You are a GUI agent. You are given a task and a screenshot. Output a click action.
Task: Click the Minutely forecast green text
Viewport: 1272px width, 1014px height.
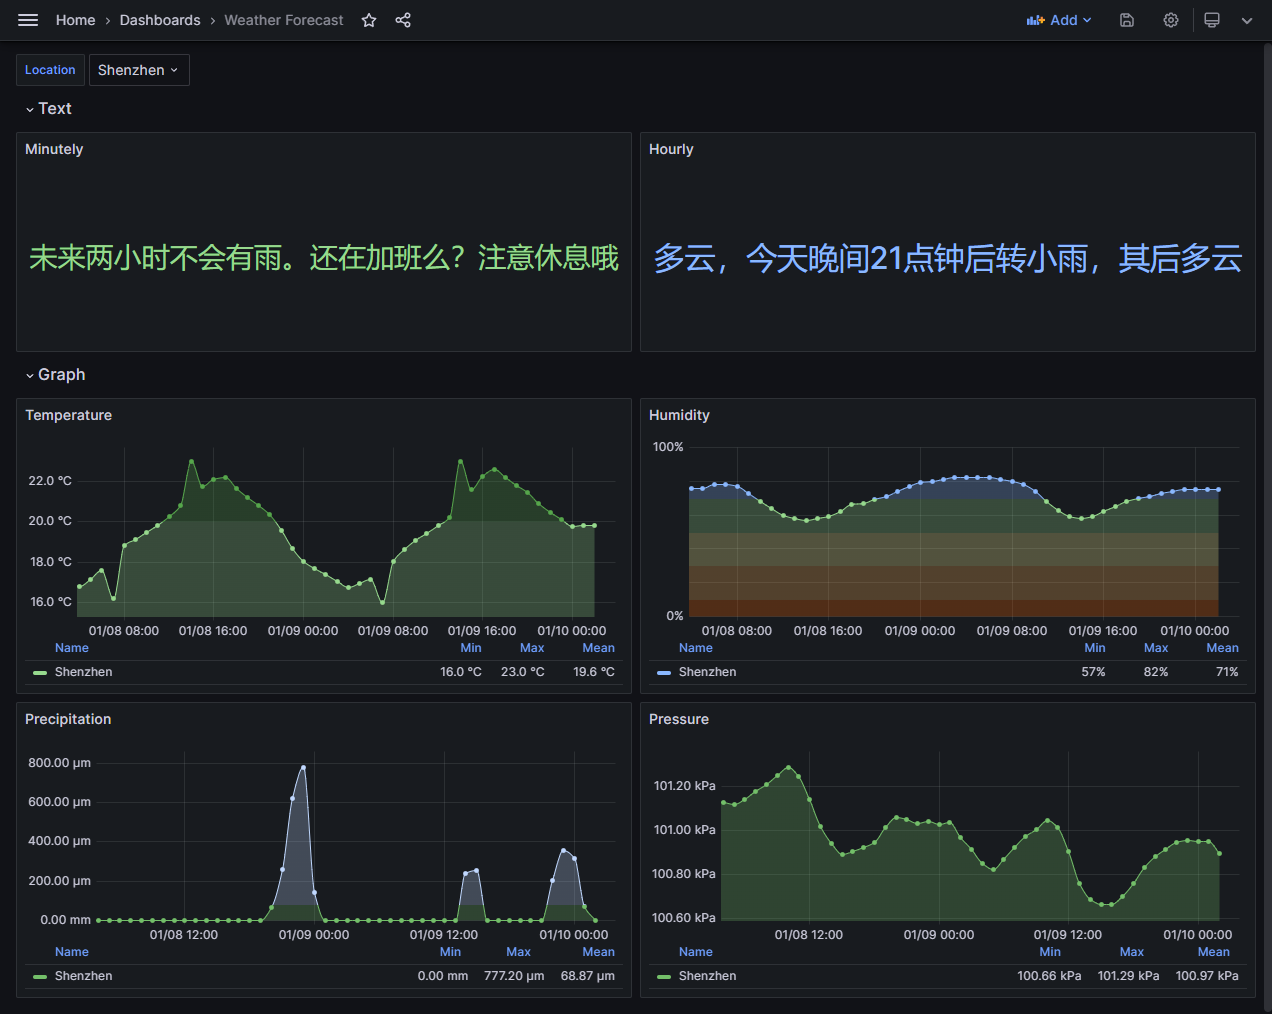[x=324, y=258]
